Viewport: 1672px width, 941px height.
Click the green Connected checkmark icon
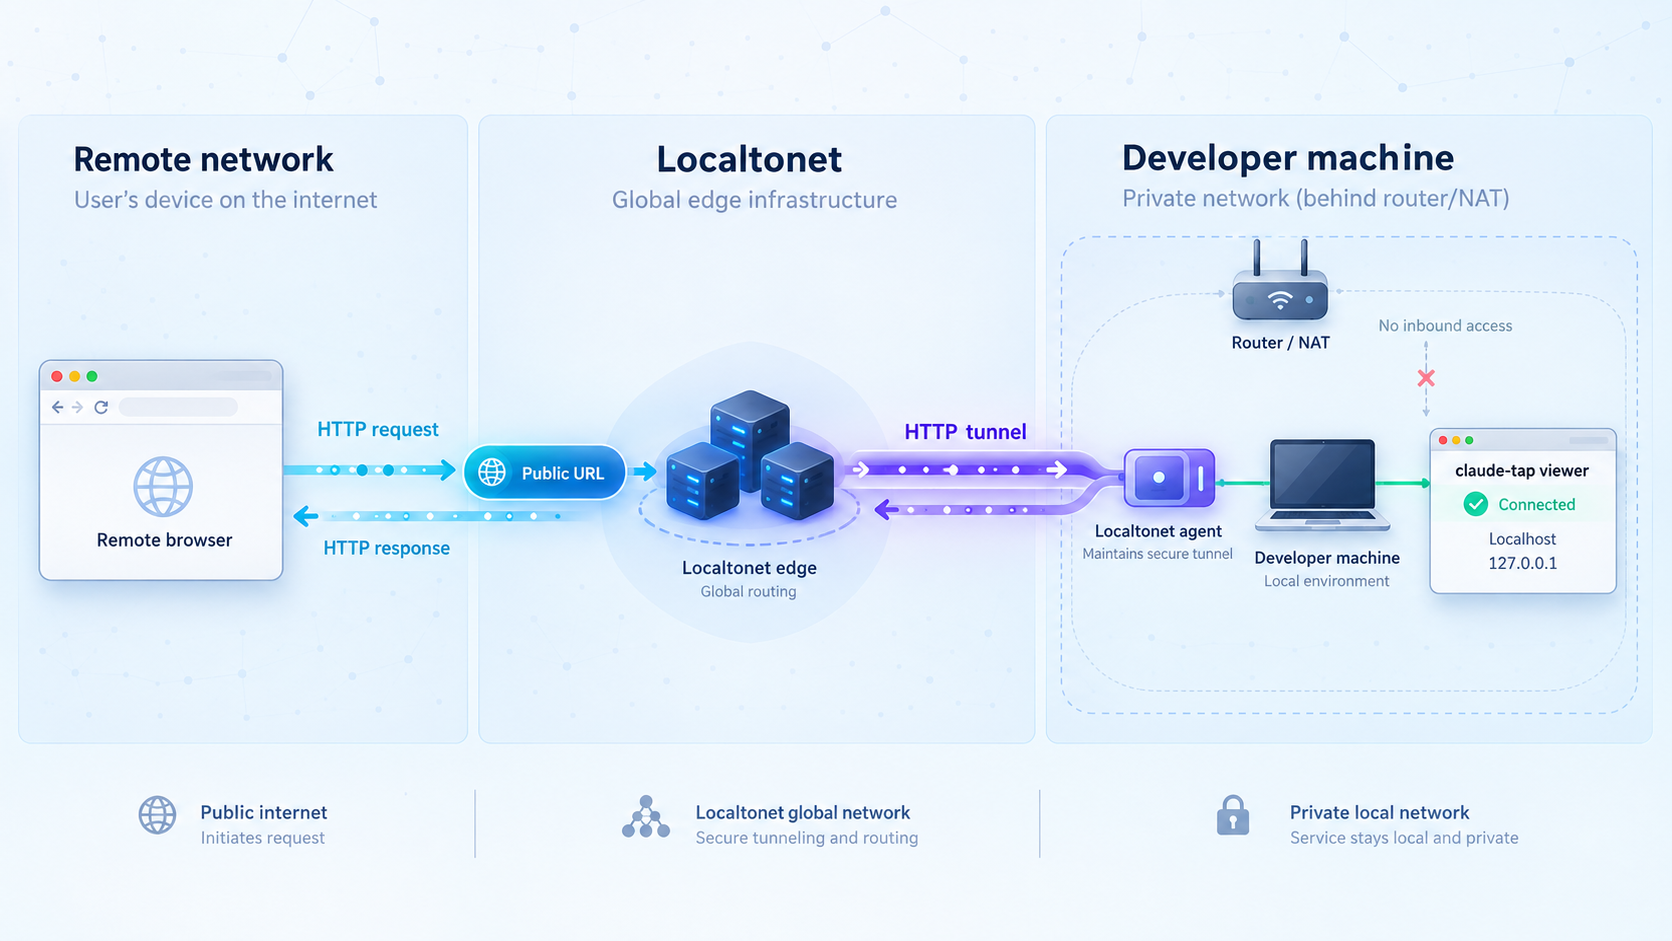(1476, 504)
